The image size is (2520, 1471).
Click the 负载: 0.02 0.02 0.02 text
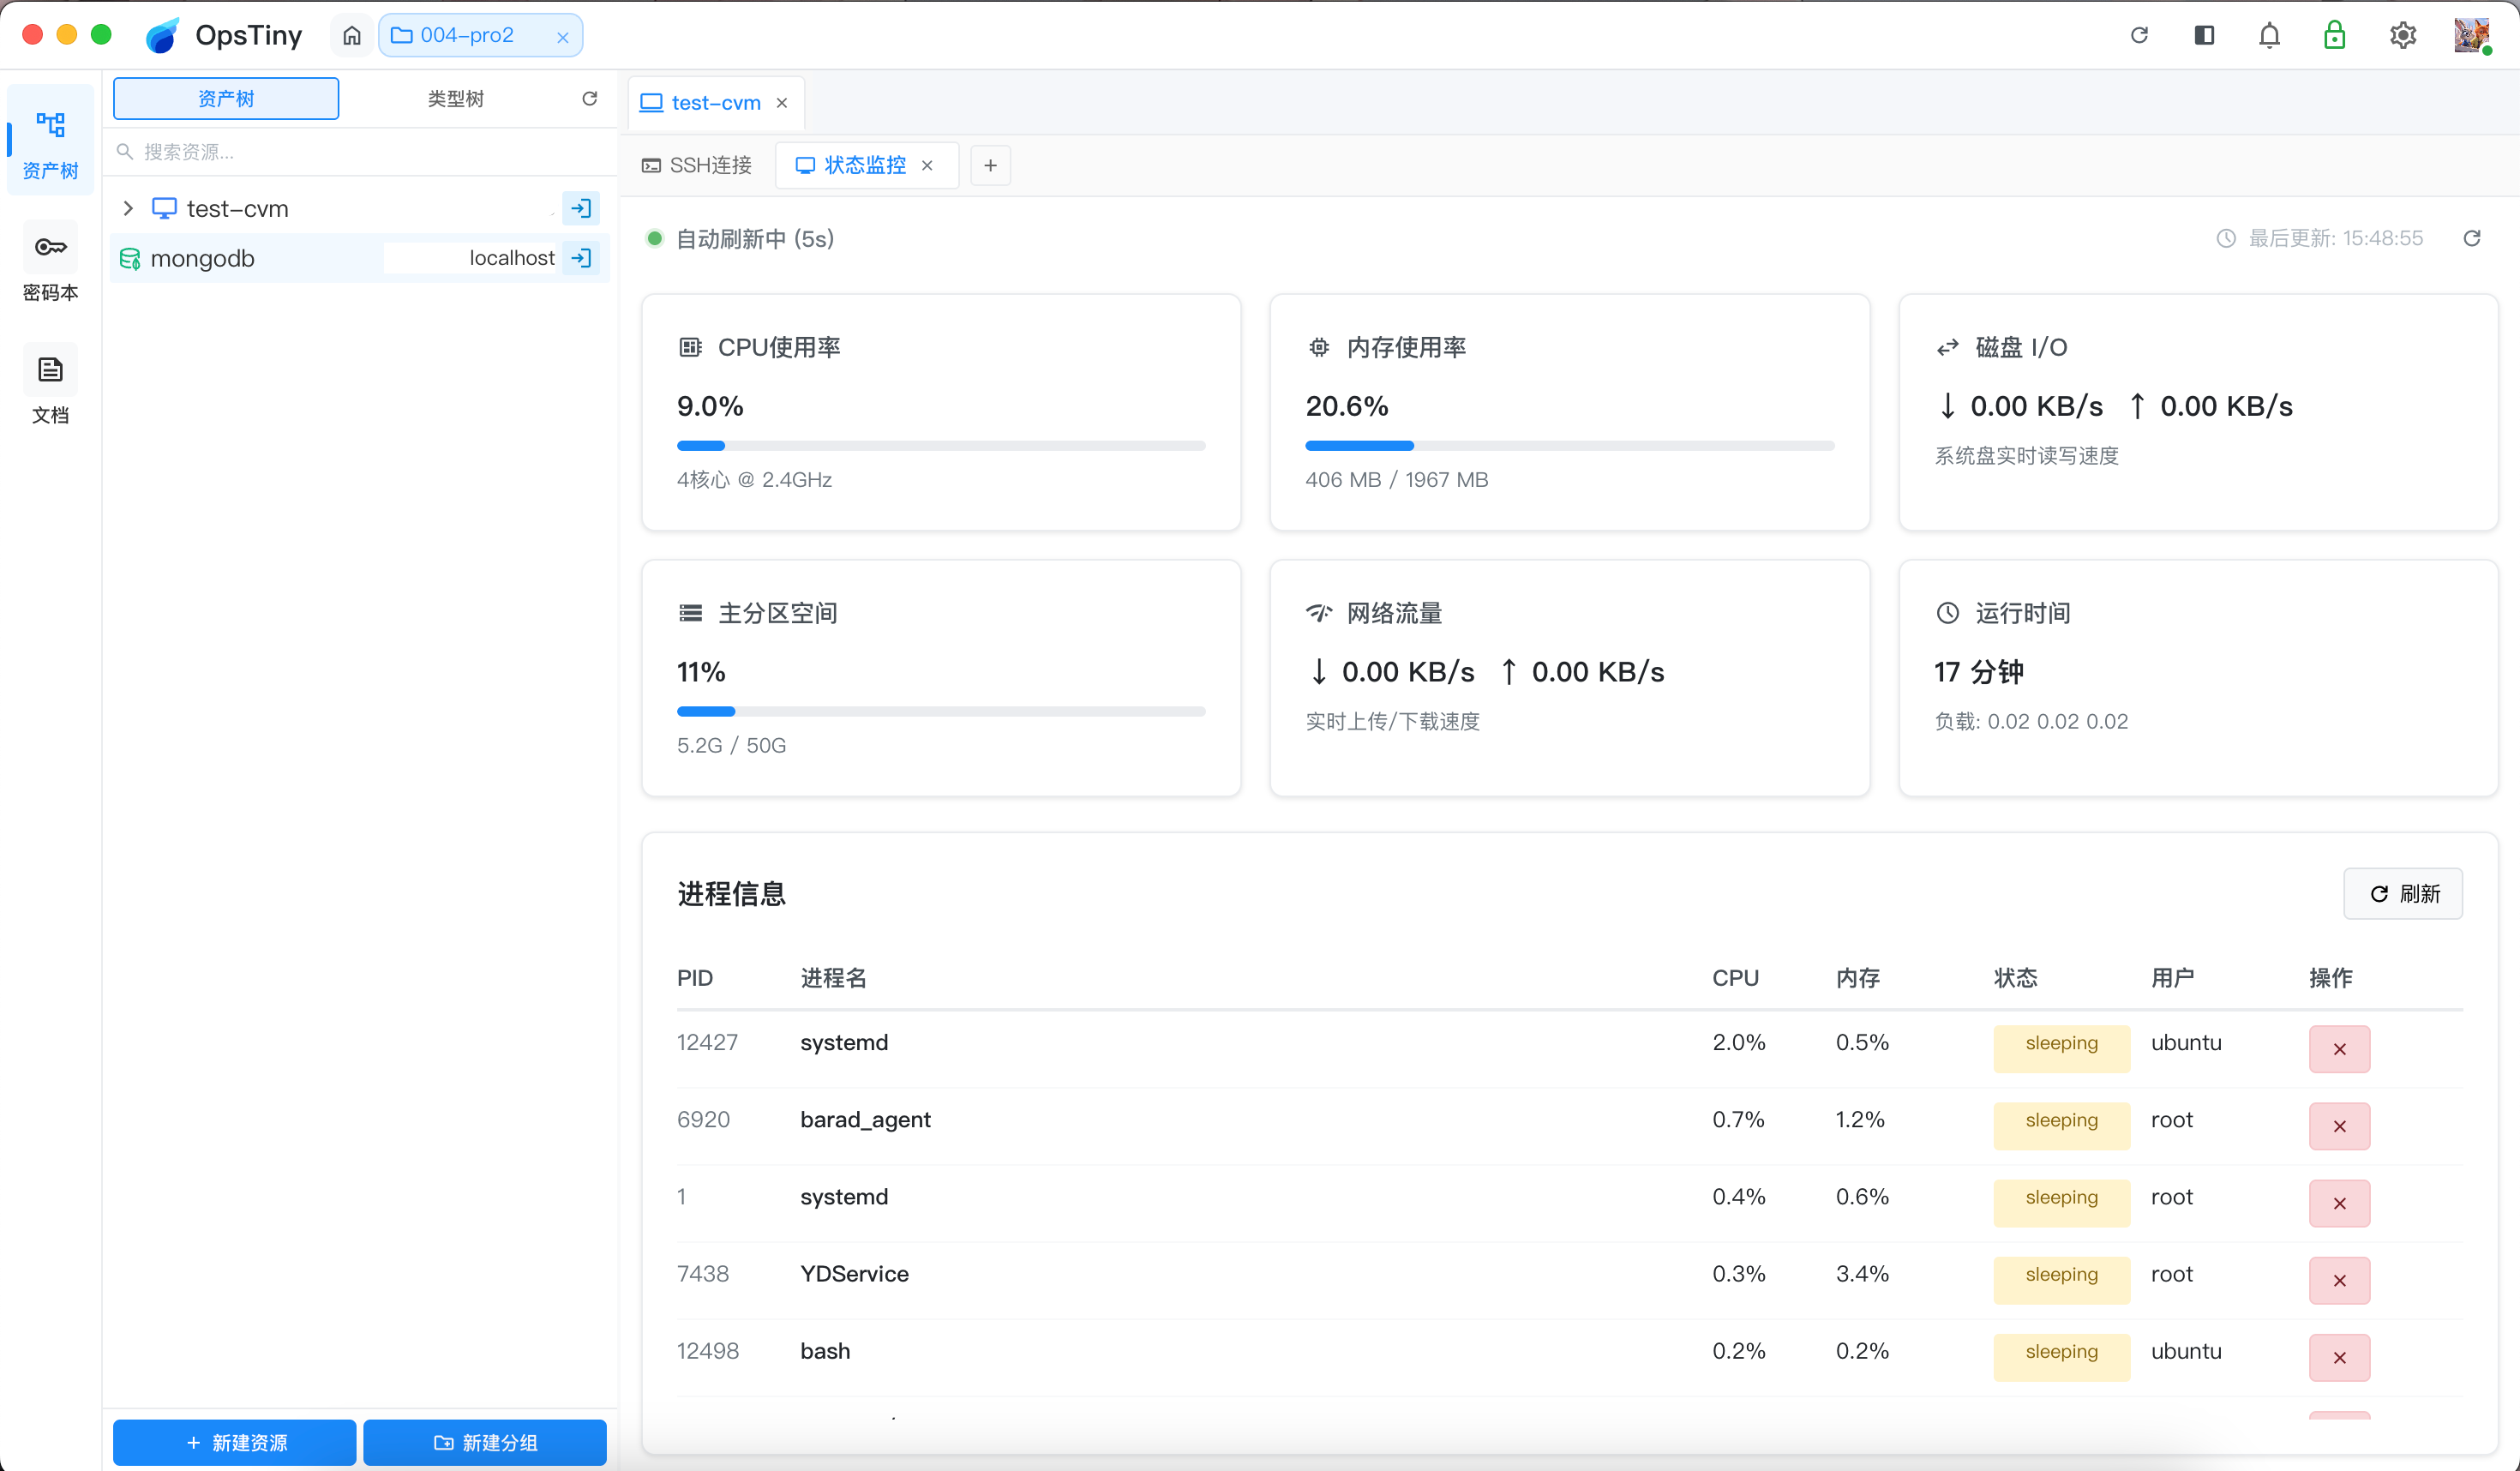point(2031,722)
